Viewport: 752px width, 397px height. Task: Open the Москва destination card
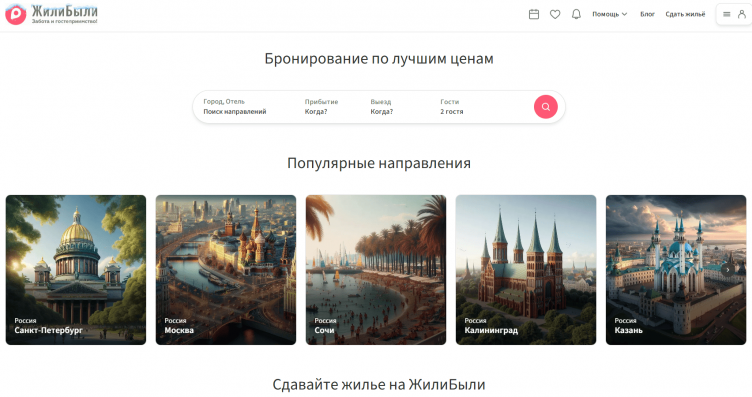tap(226, 269)
